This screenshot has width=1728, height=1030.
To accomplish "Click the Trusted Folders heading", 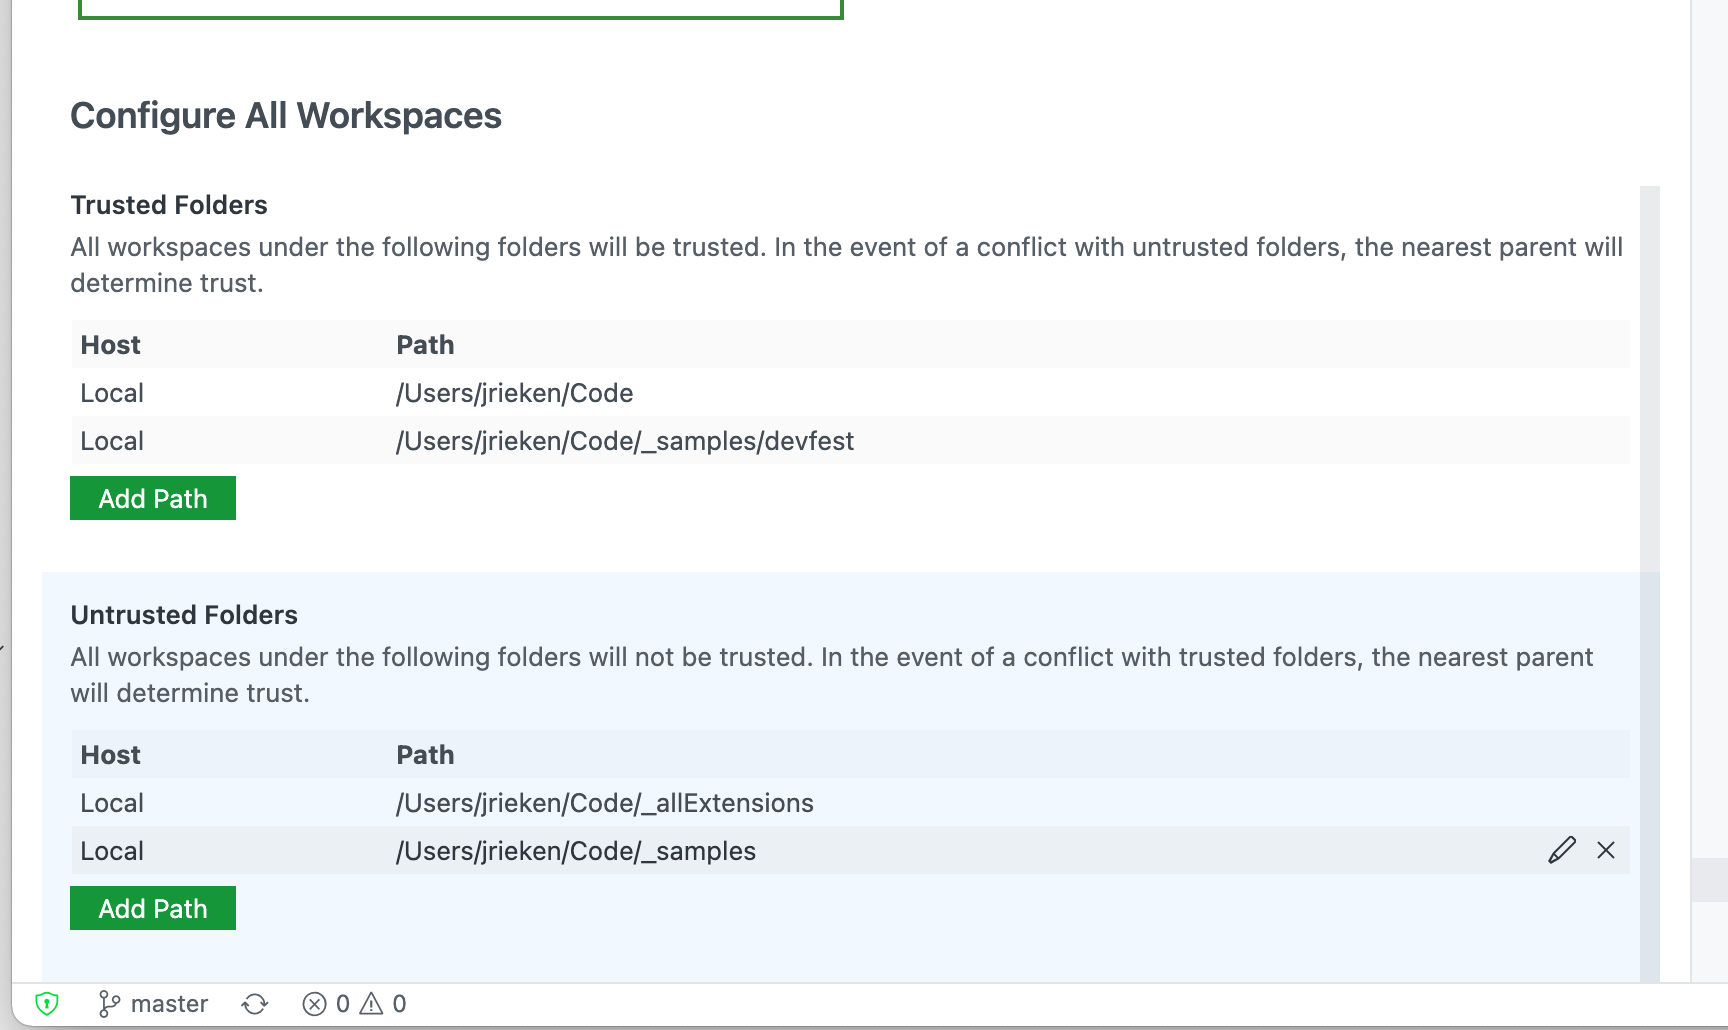I will point(168,204).
